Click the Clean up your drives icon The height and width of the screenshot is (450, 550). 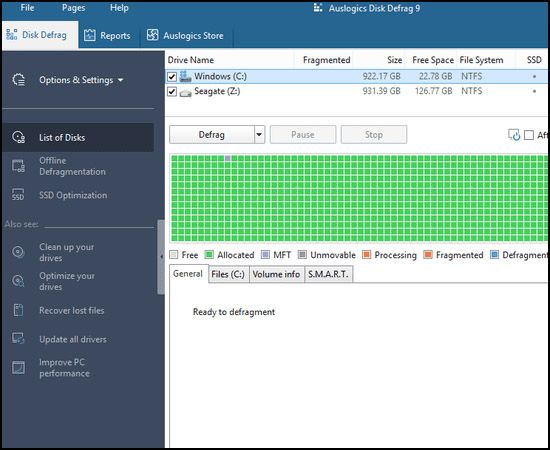pyautogui.click(x=18, y=252)
